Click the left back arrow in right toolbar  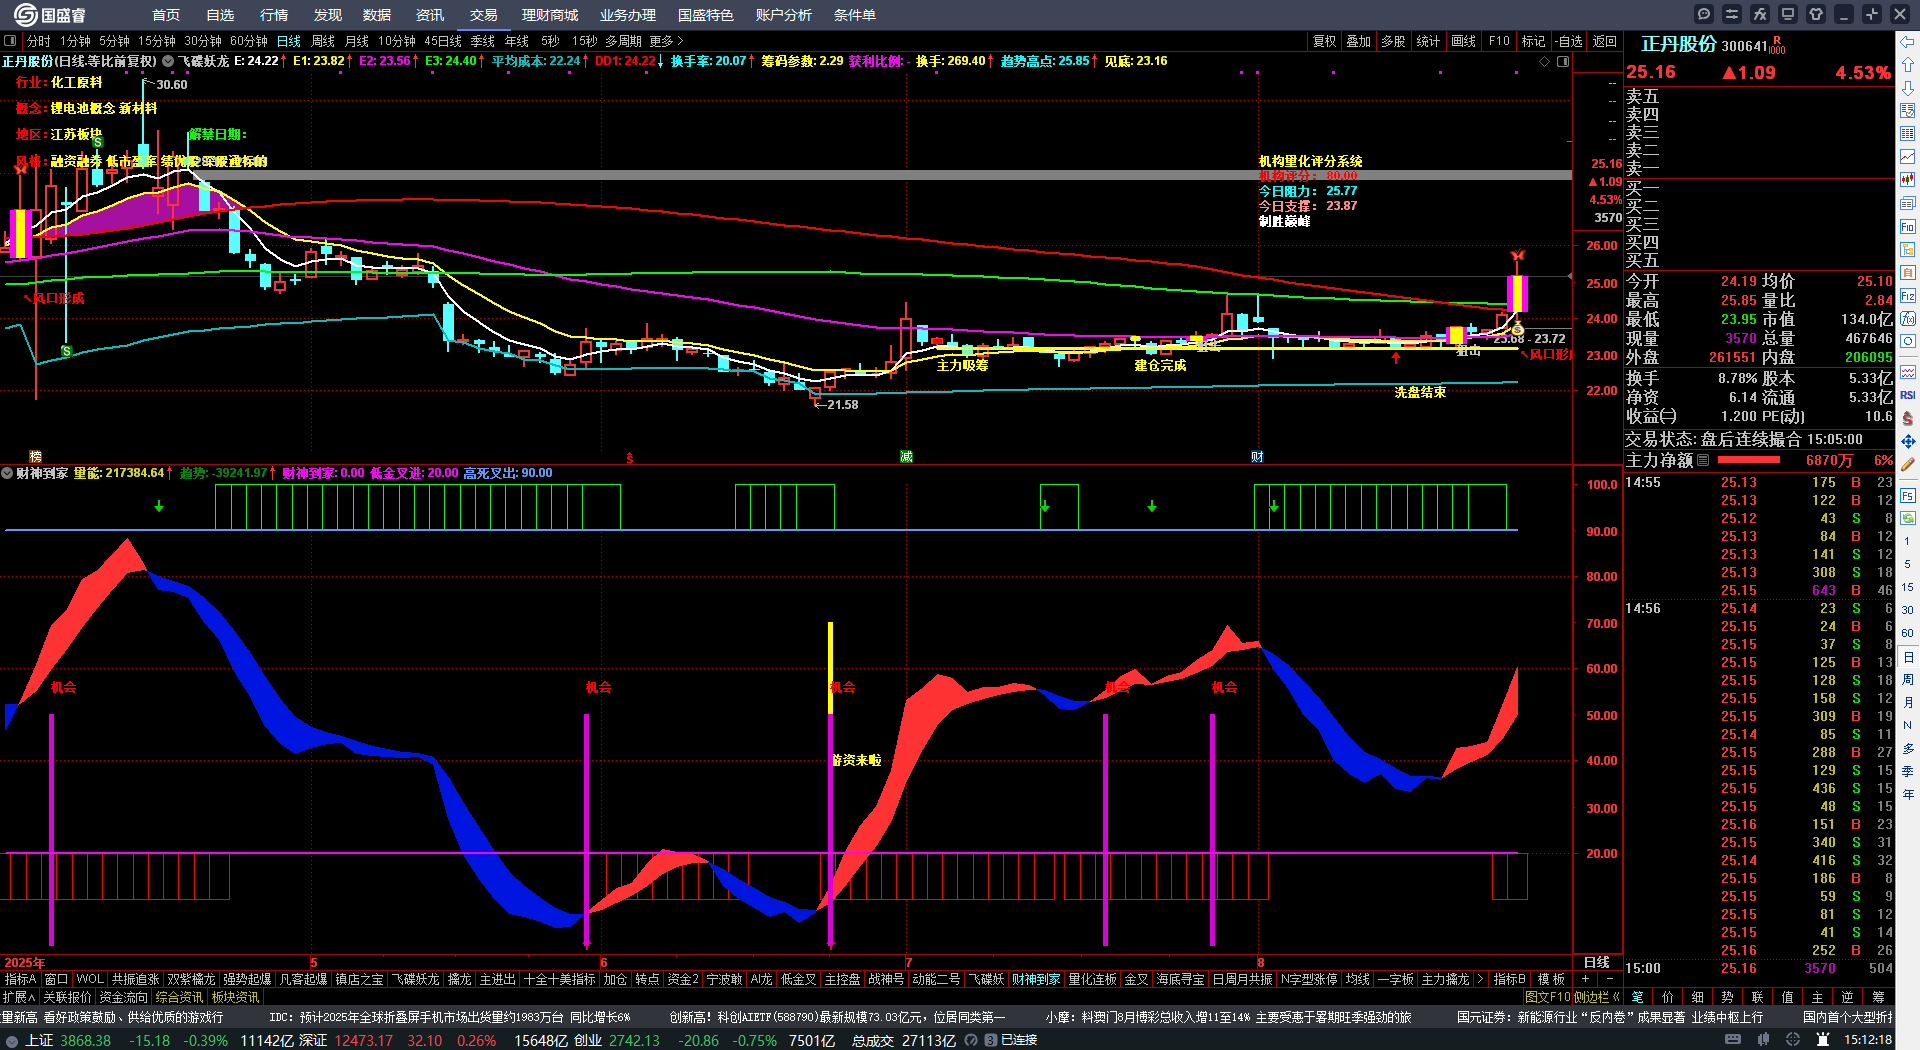tap(1908, 42)
